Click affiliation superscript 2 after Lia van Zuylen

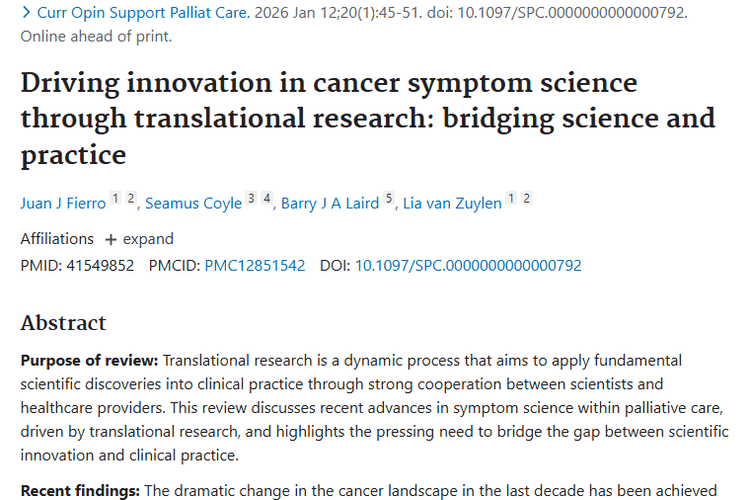pos(526,198)
